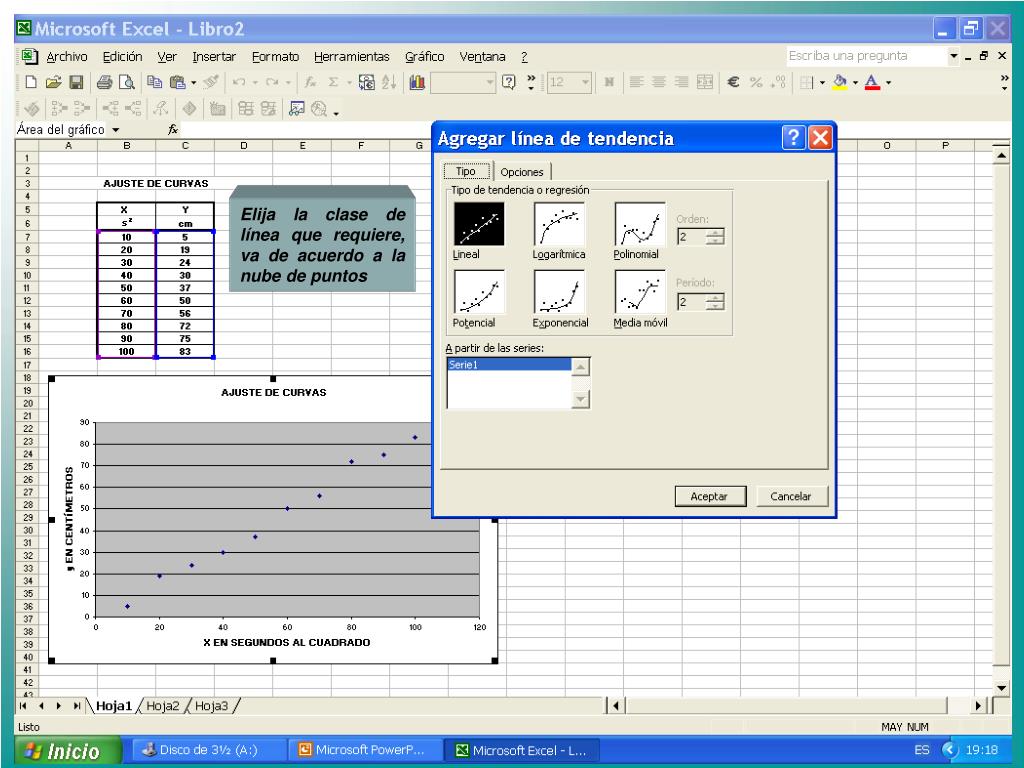This screenshot has height=768, width=1024.
Task: Click the ES language indicator in tray
Action: point(921,750)
